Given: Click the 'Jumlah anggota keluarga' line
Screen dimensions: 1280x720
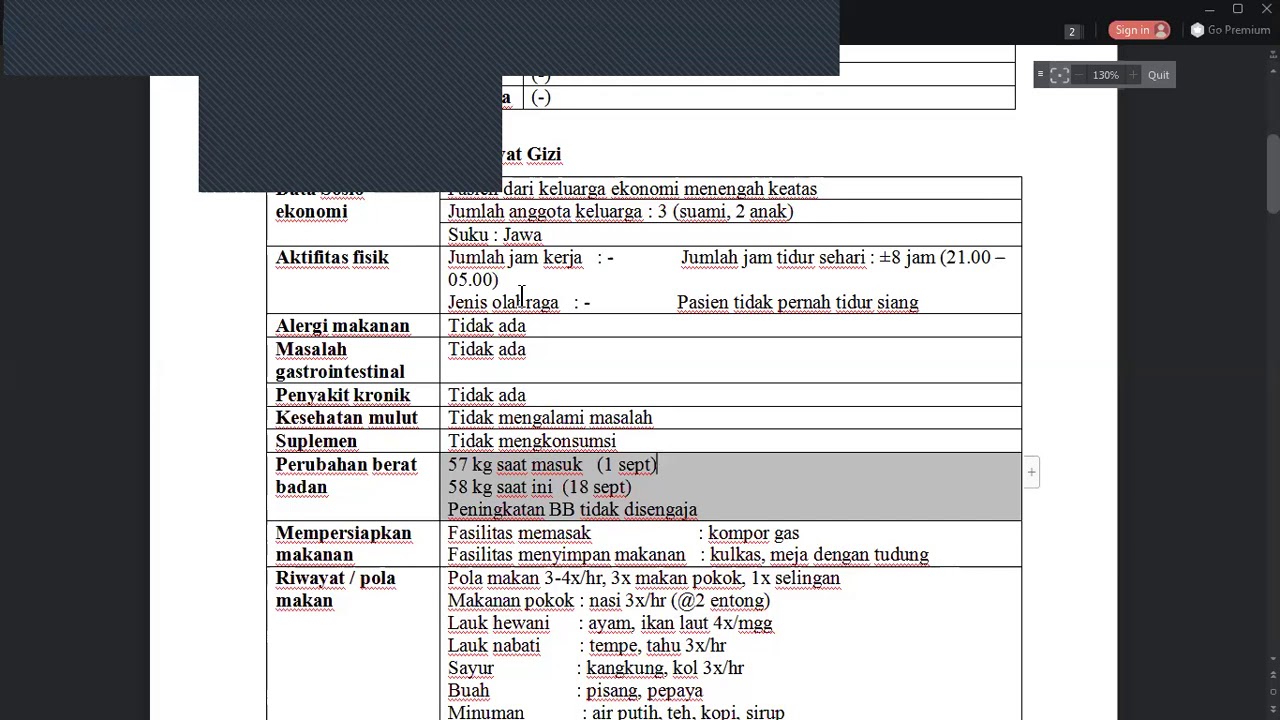Looking at the screenshot, I should 620,212.
